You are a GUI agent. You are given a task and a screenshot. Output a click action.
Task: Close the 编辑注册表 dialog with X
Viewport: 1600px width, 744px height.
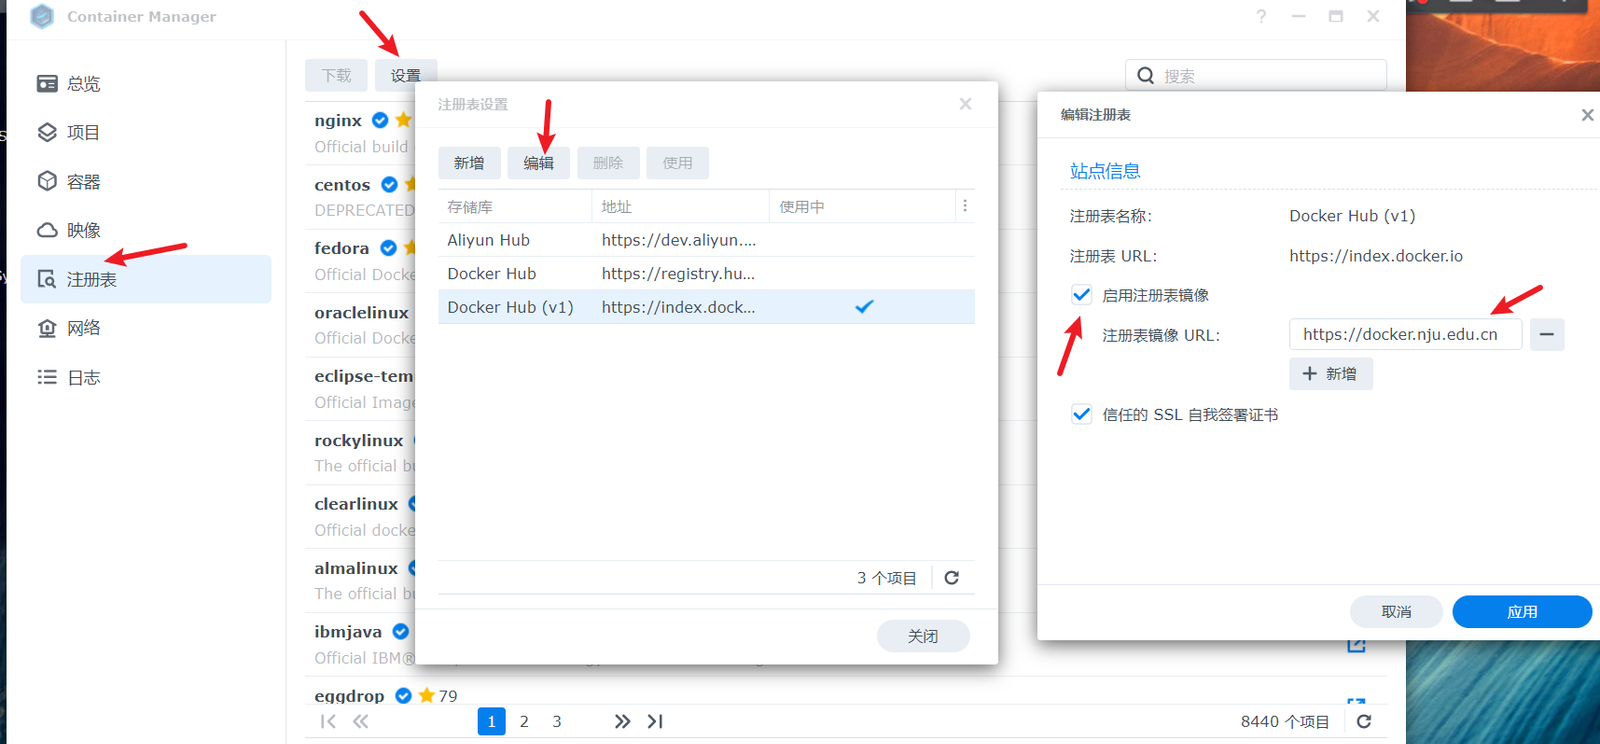pyautogui.click(x=1587, y=115)
